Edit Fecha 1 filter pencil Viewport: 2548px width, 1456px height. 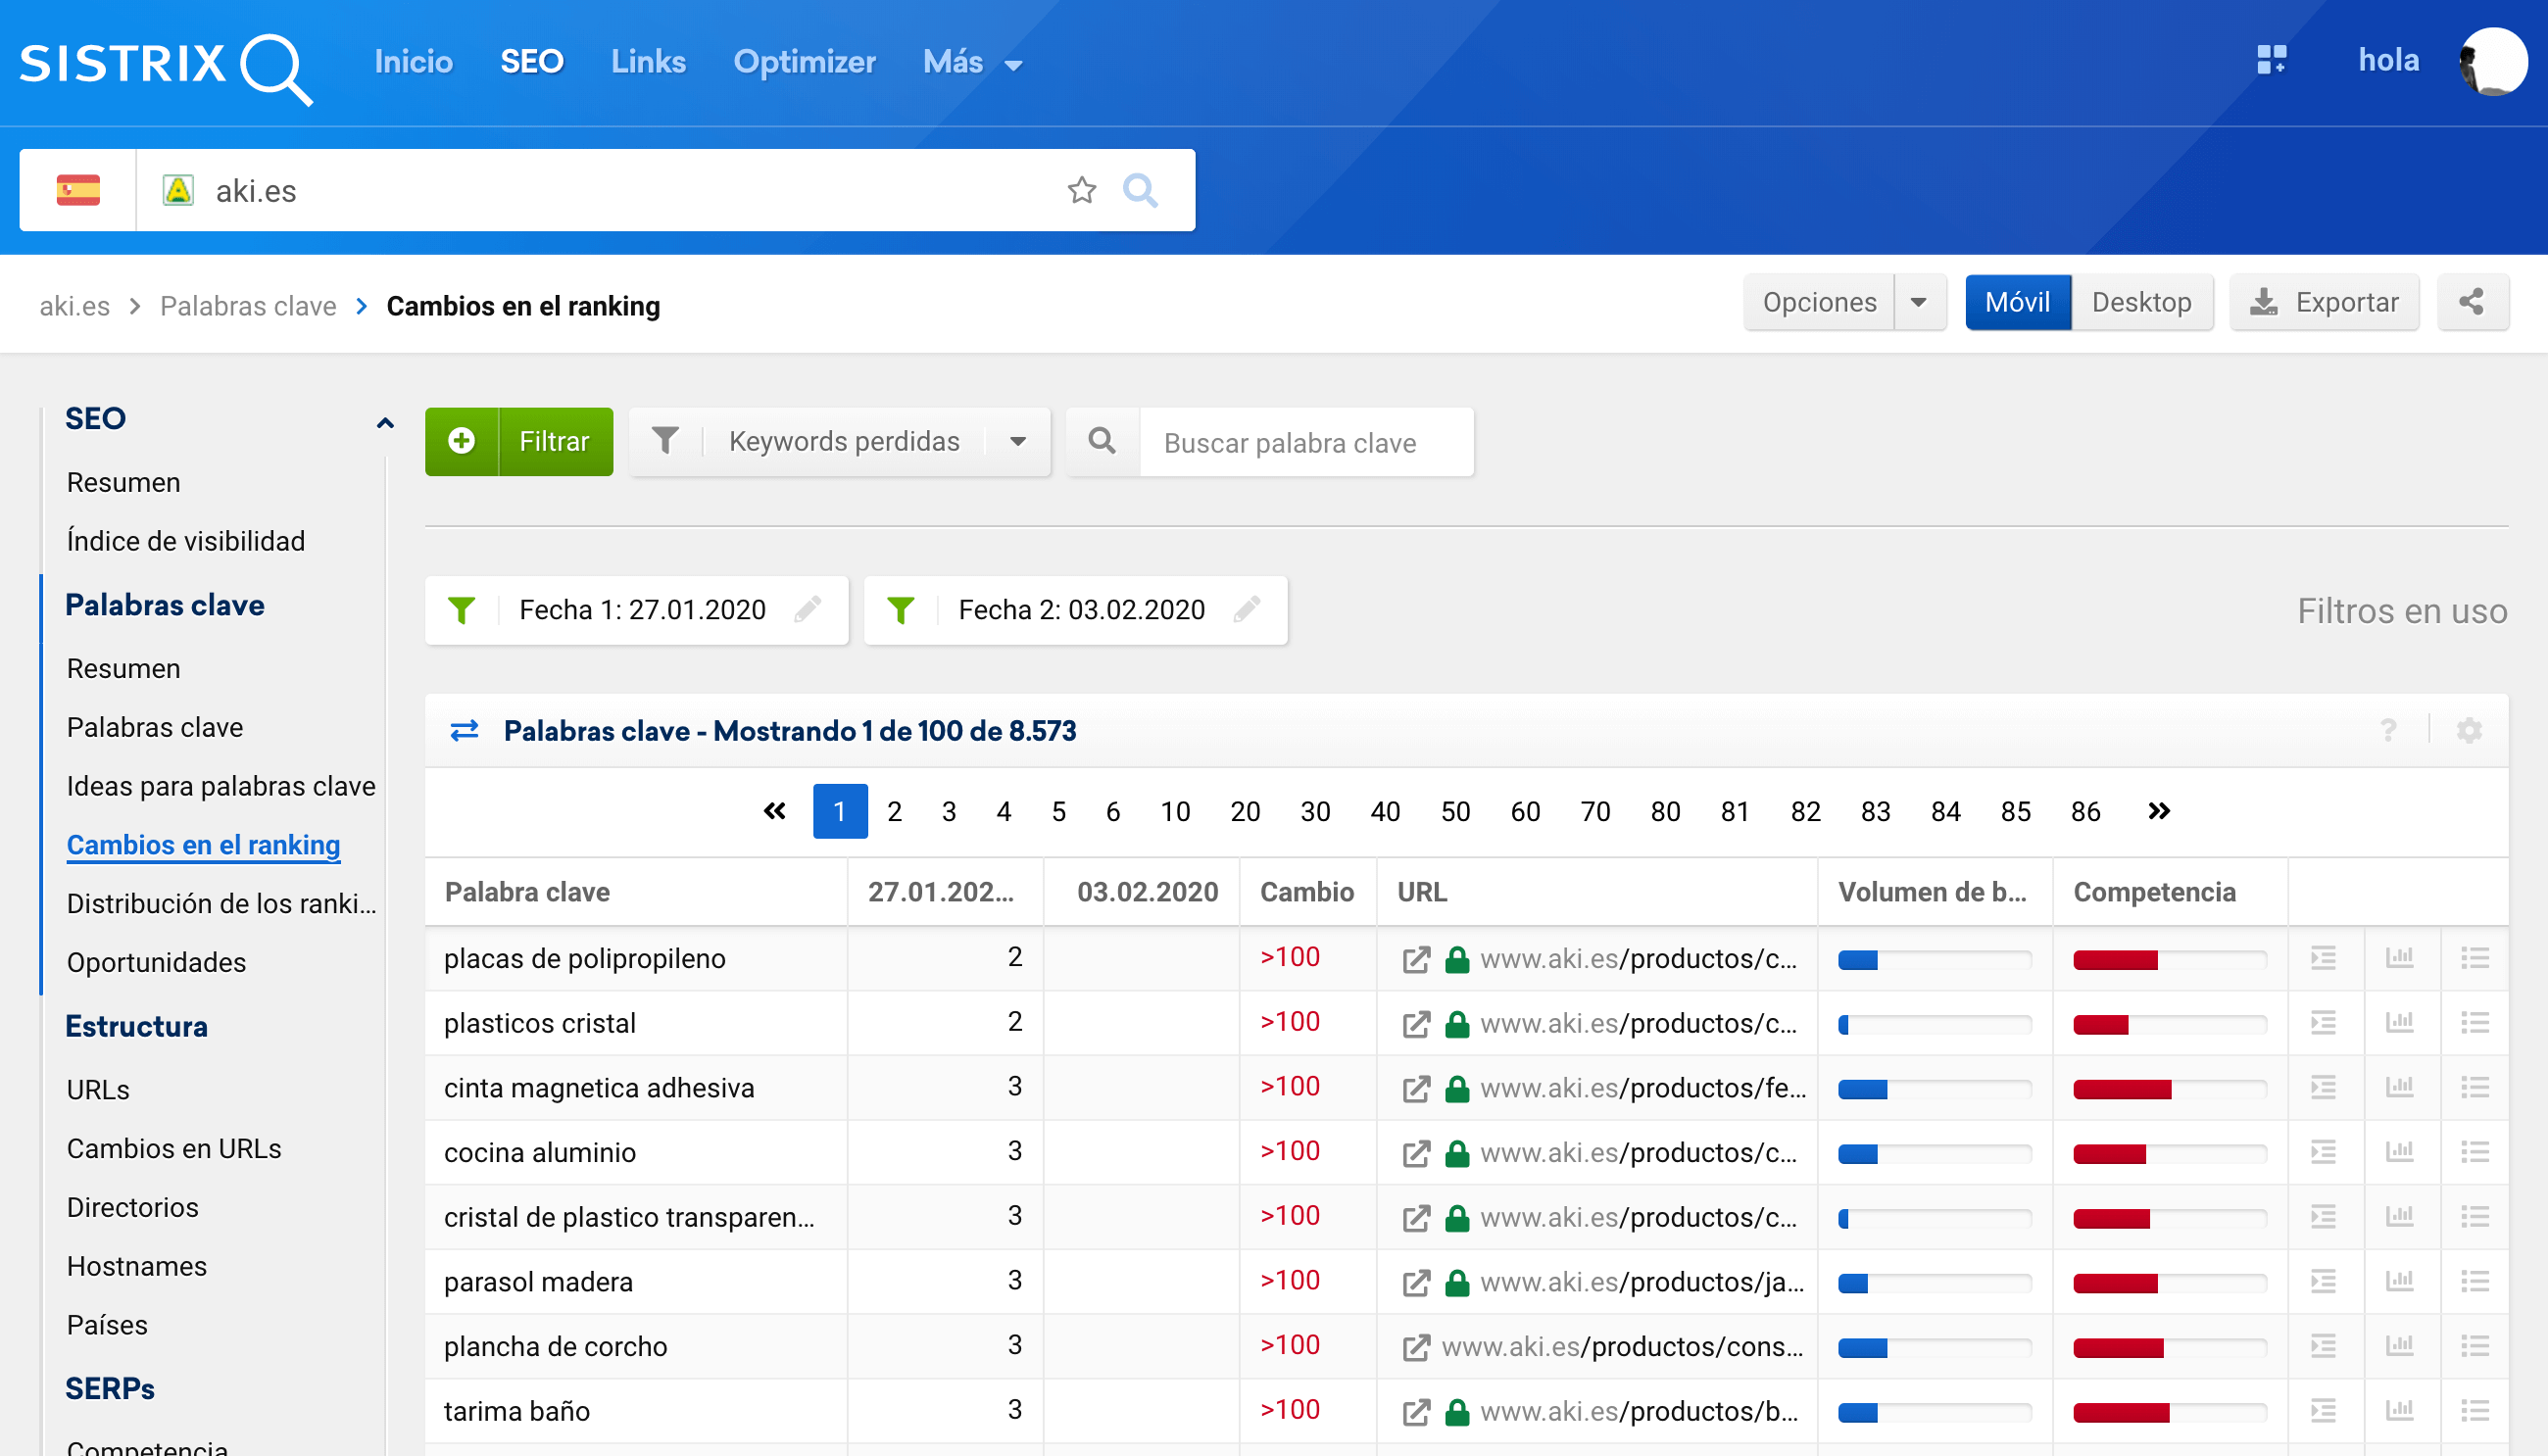tap(808, 609)
